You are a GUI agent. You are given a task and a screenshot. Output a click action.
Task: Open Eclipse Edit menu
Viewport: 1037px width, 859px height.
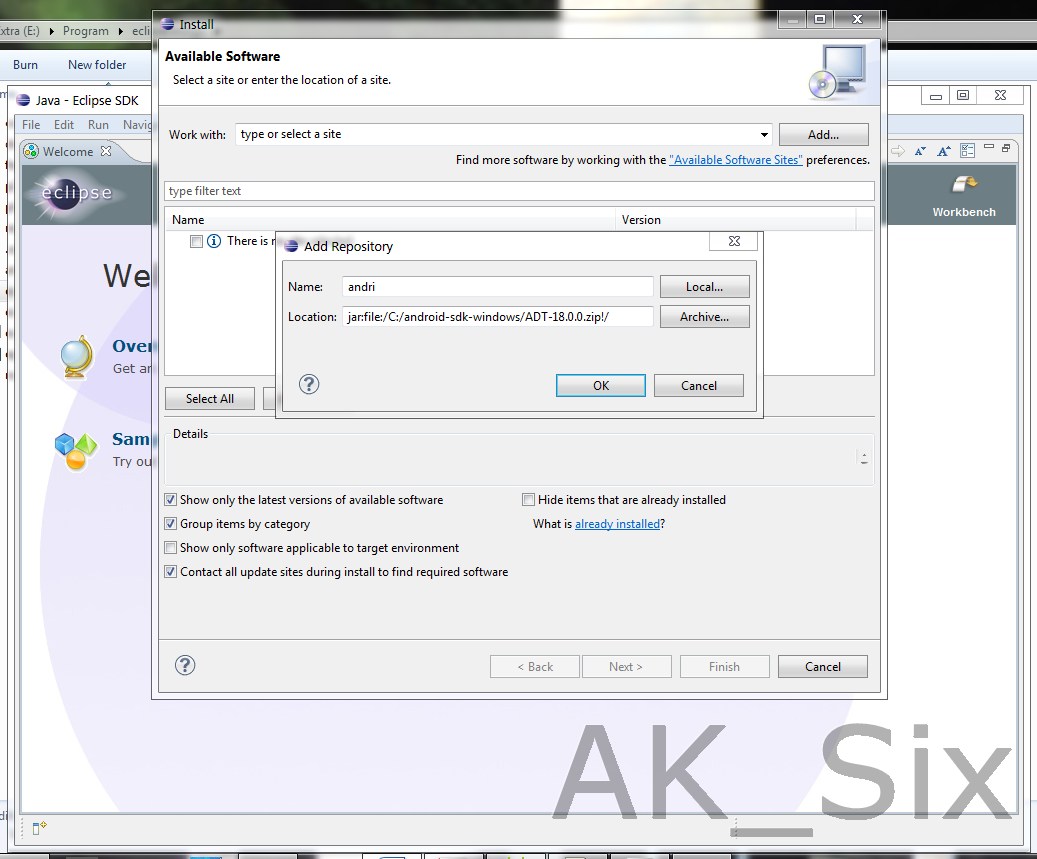pos(63,124)
